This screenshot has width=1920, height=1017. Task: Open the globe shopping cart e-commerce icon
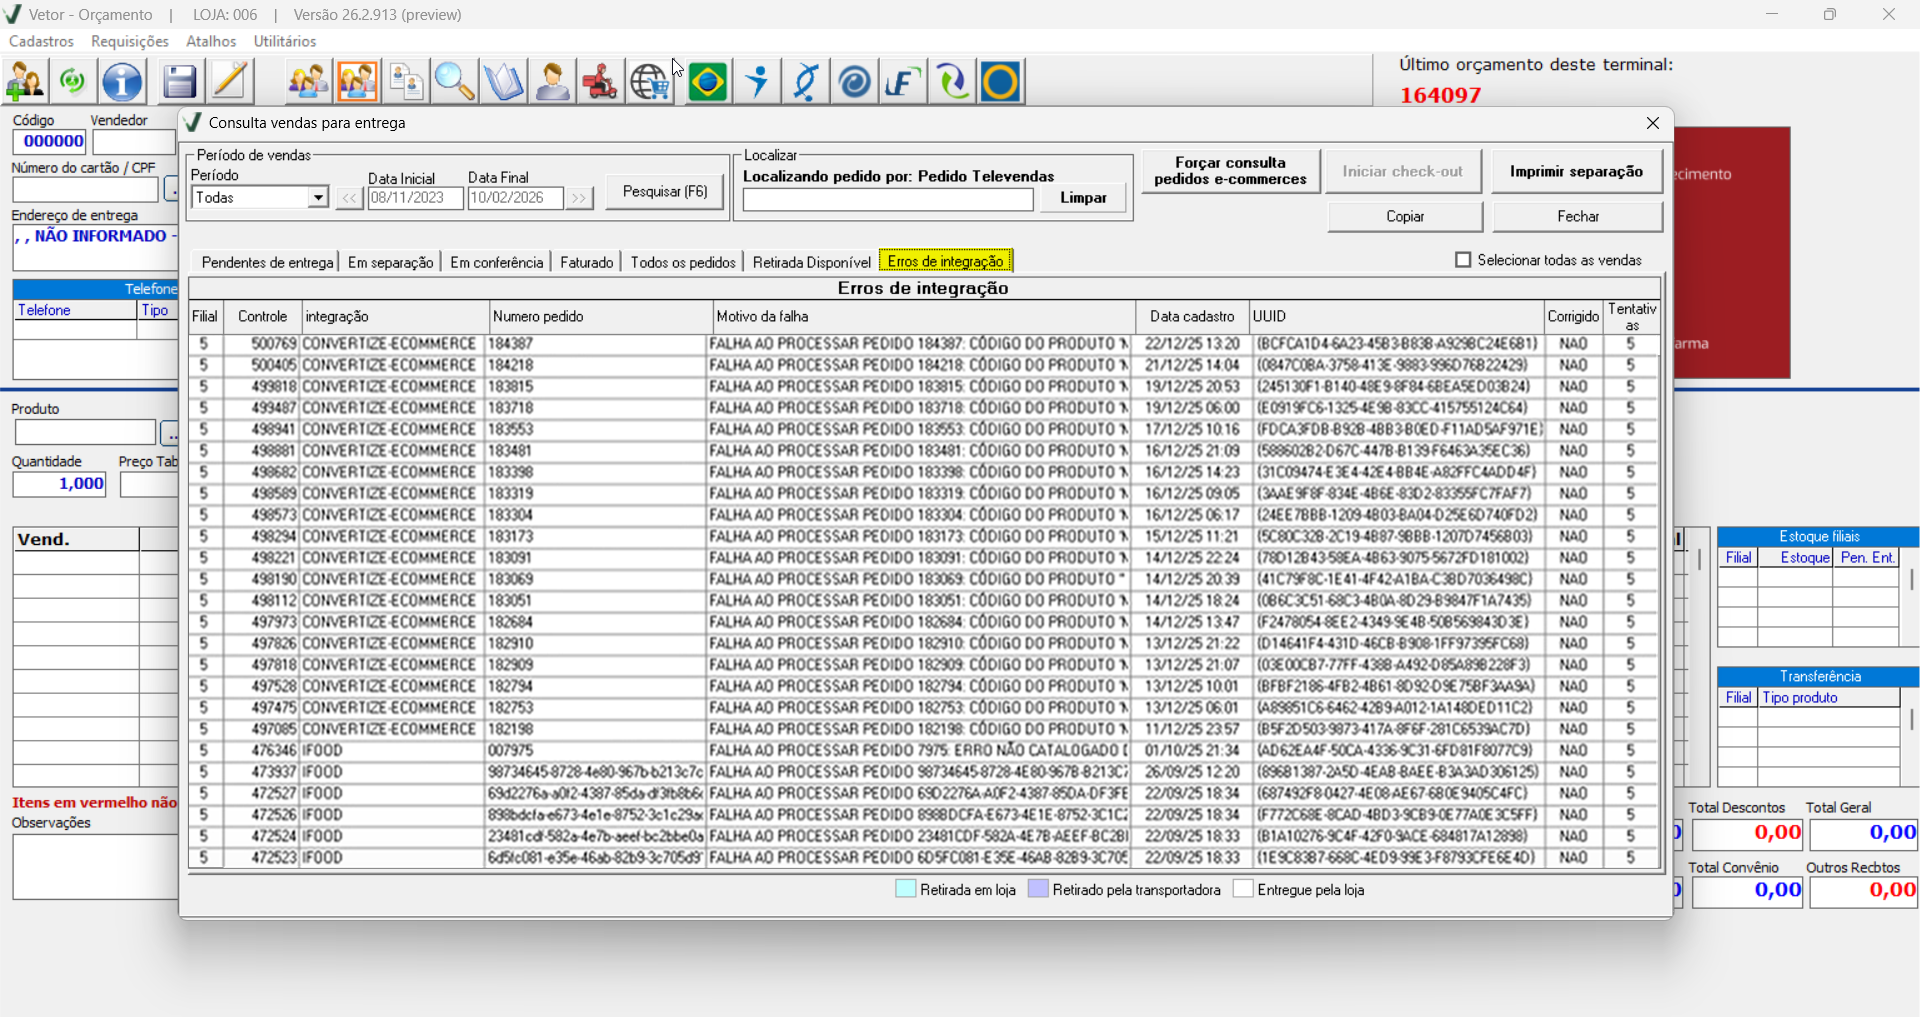(x=650, y=82)
